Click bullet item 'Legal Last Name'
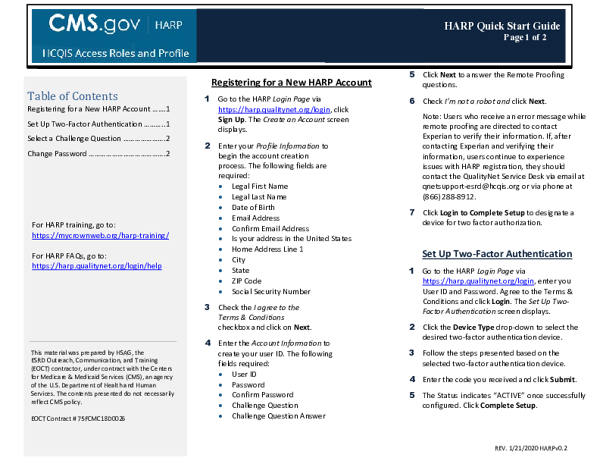 pos(259,197)
